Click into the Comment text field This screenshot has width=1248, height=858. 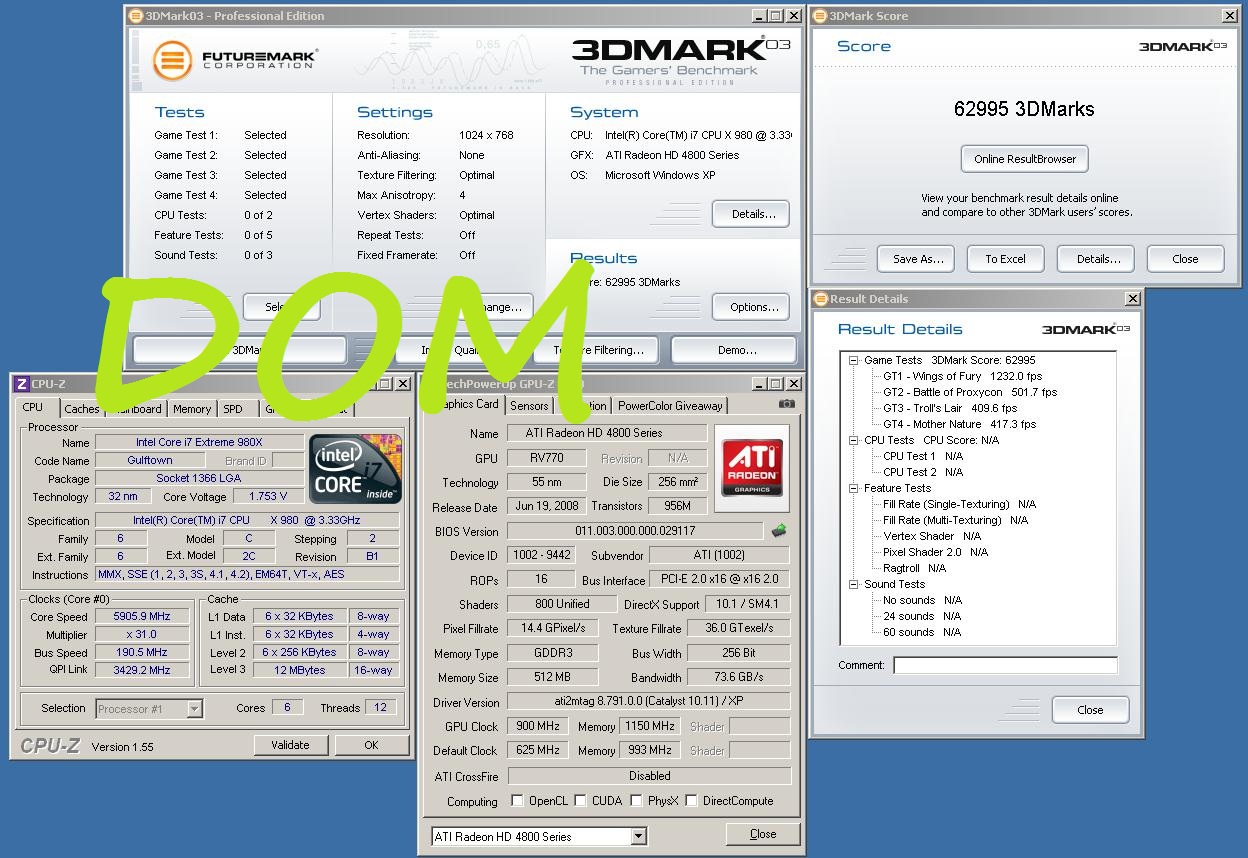tap(1004, 665)
